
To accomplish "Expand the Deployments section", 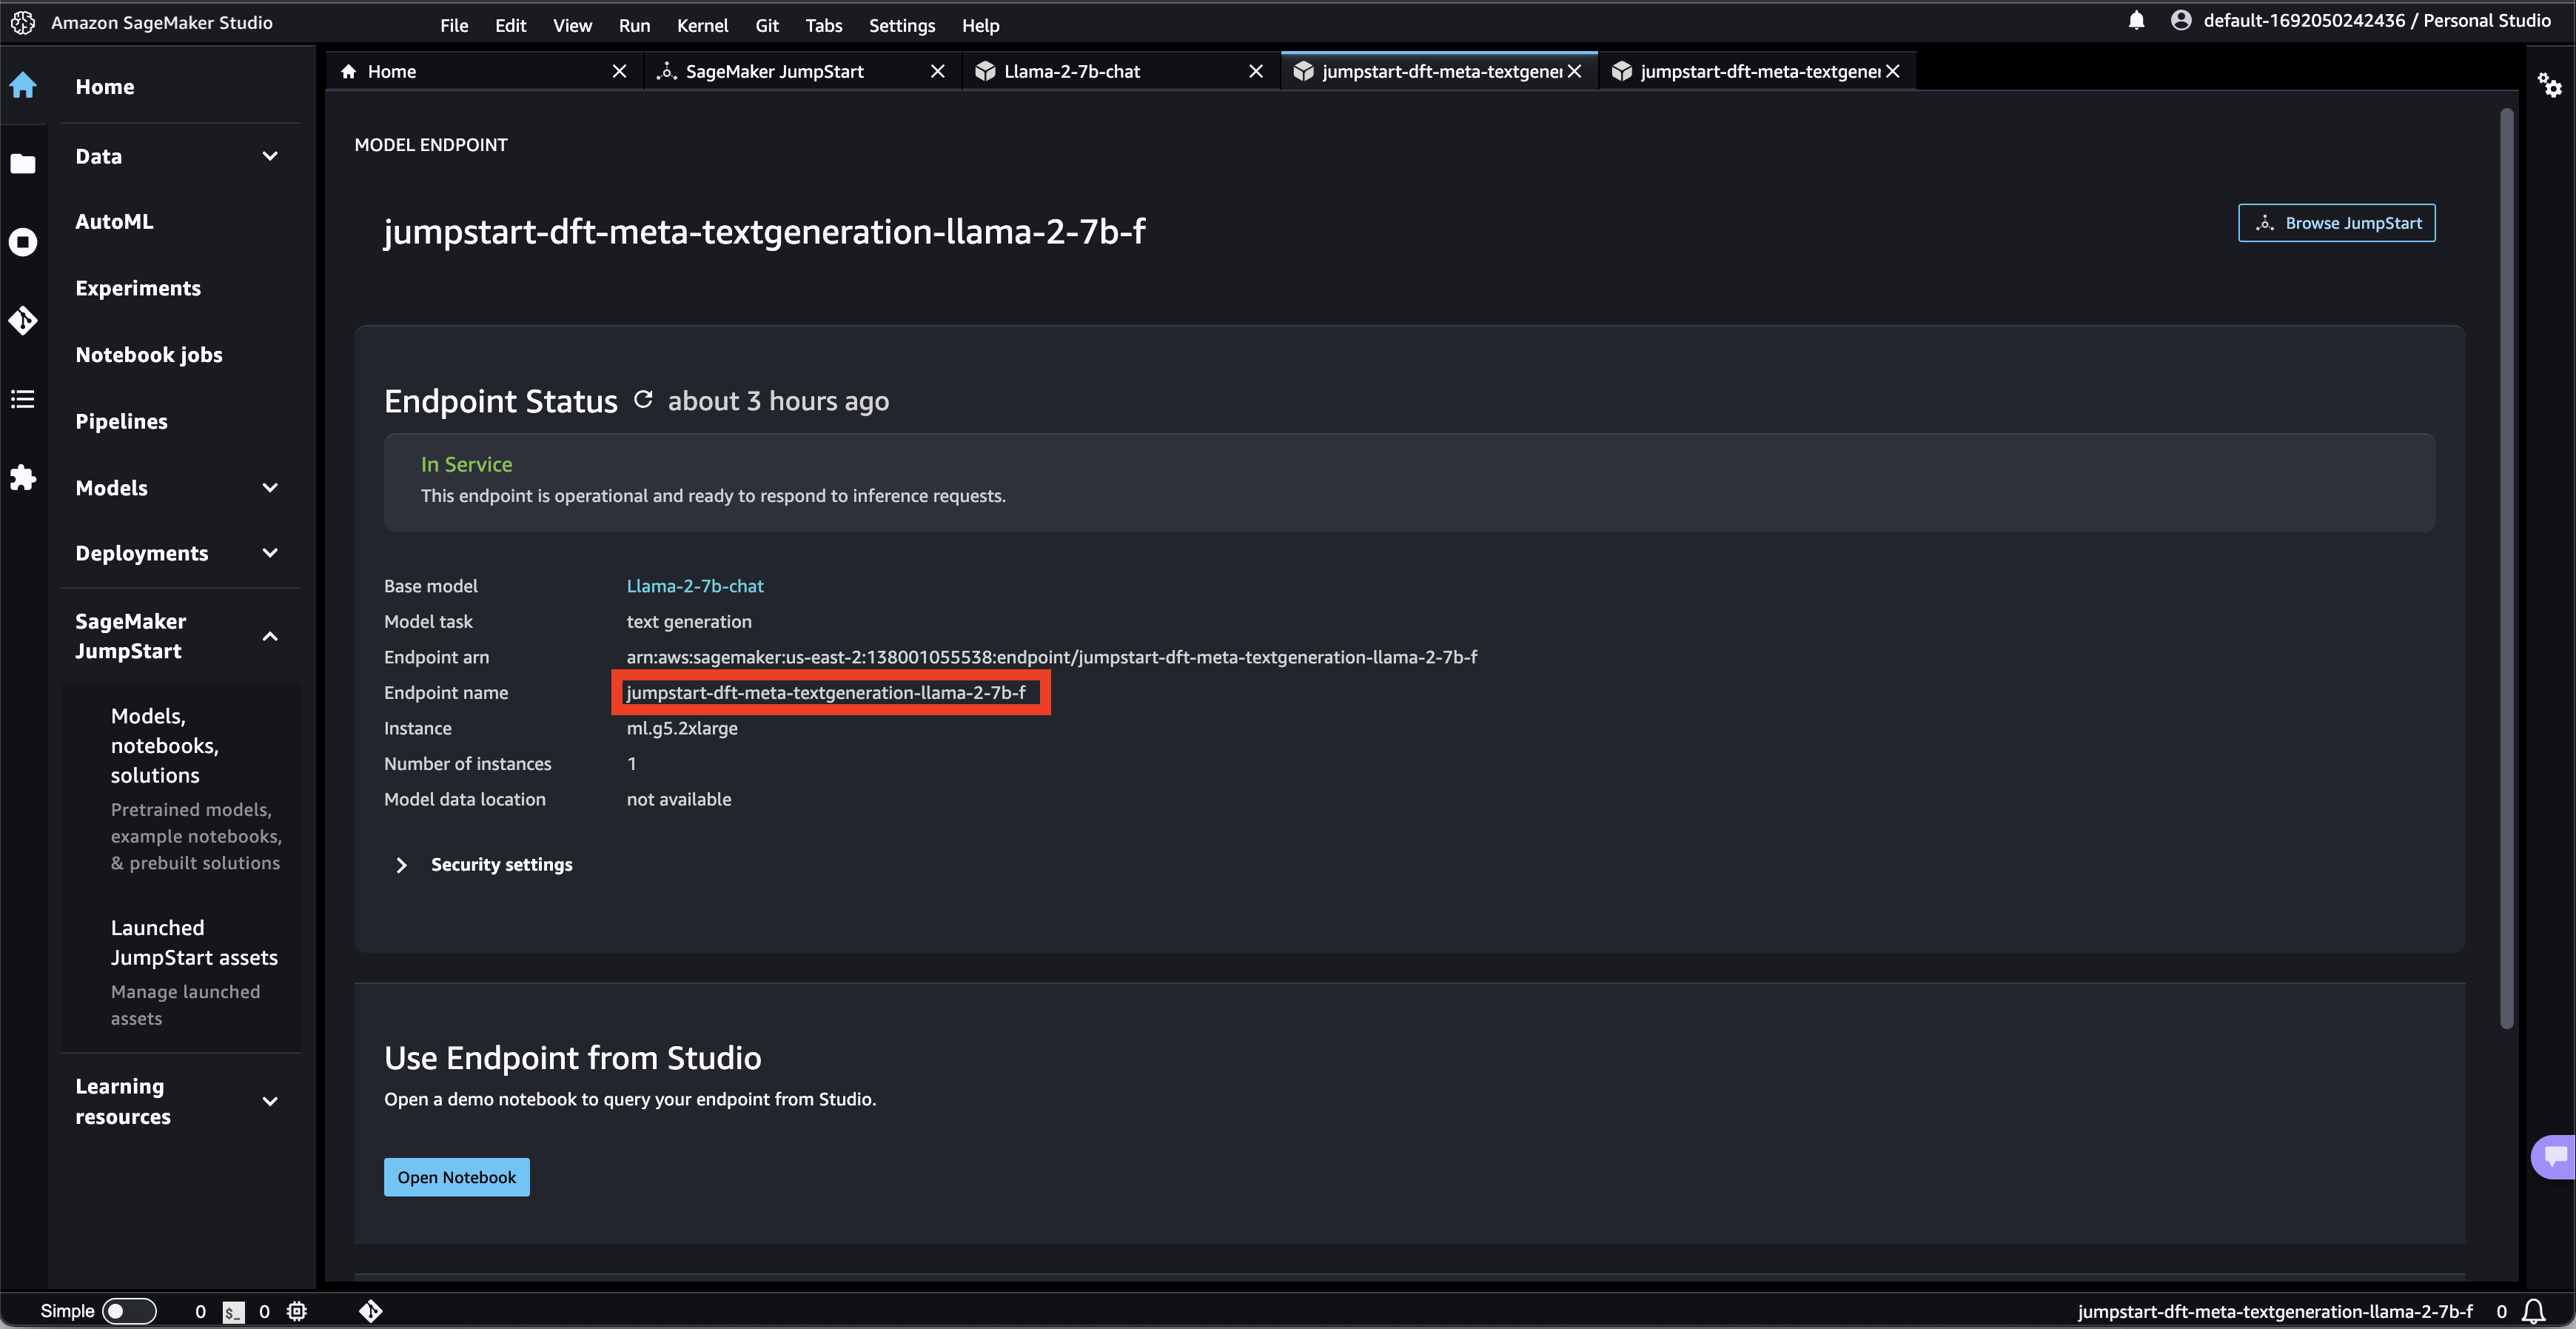I will point(270,553).
